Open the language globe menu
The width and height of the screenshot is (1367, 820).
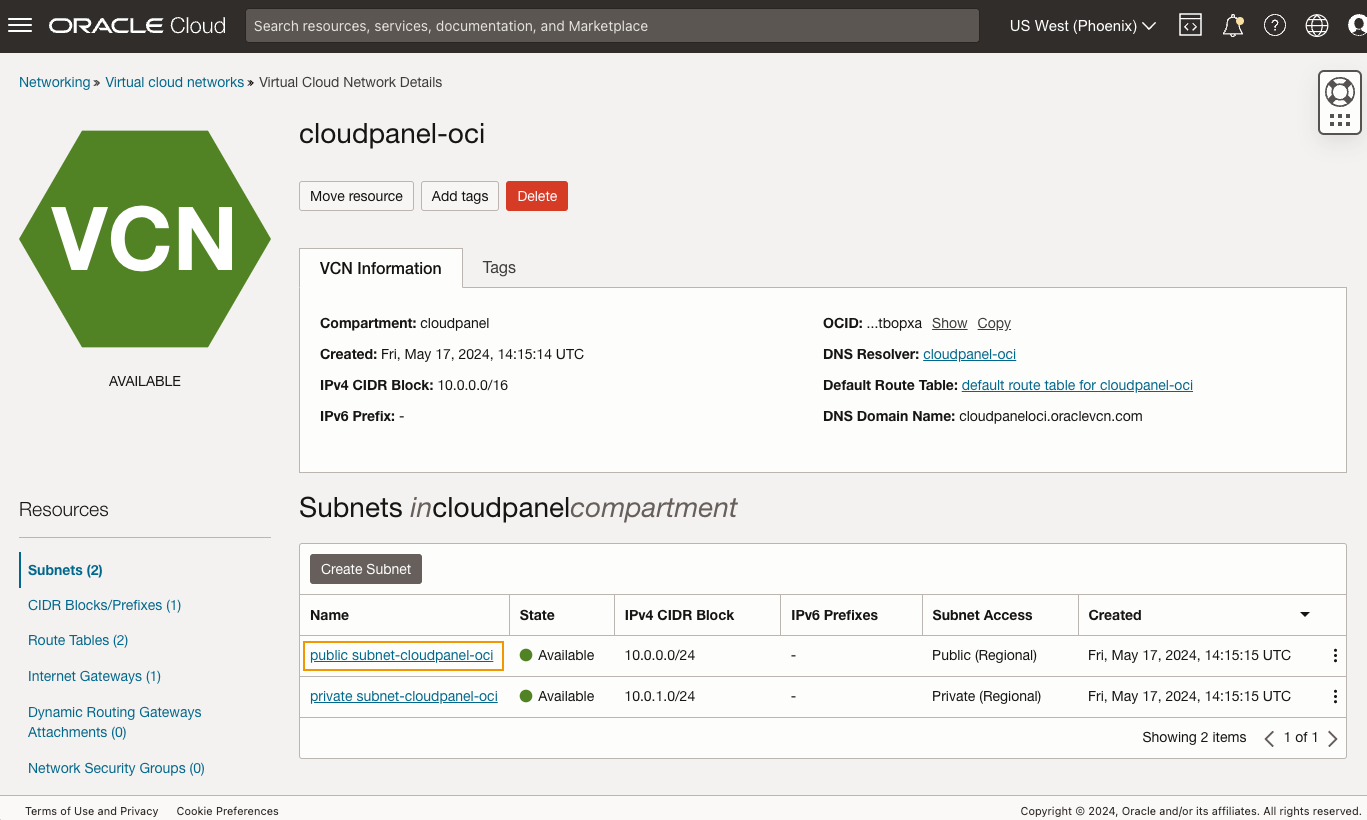pos(1317,26)
